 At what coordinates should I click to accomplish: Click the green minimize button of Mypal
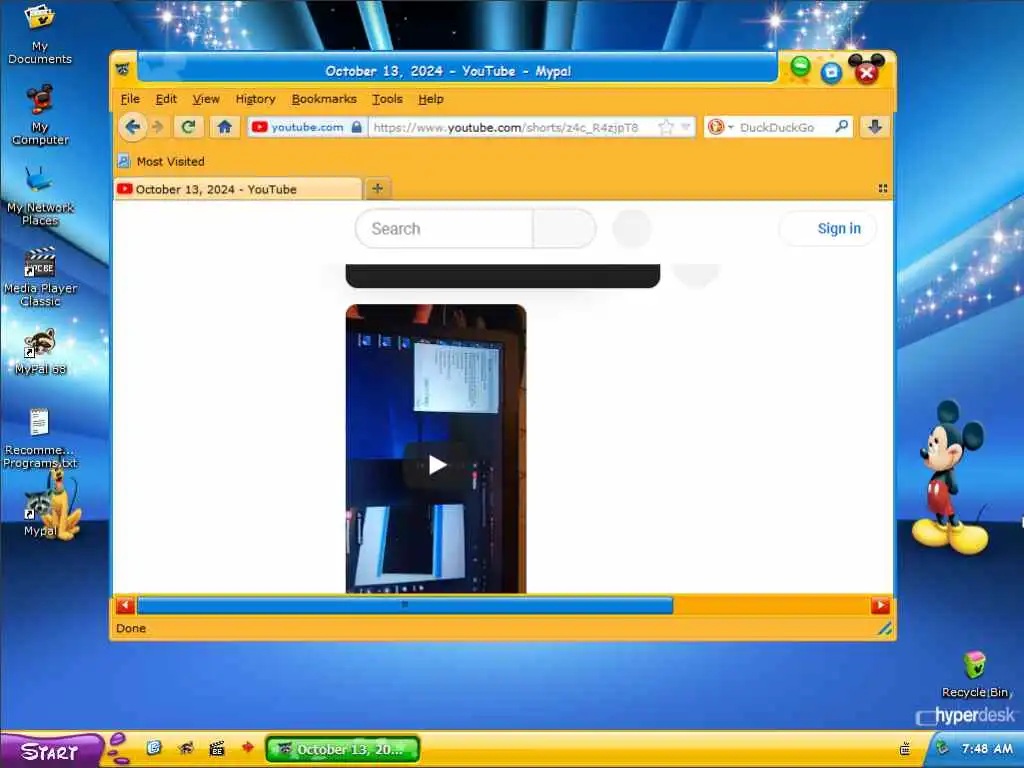point(800,67)
